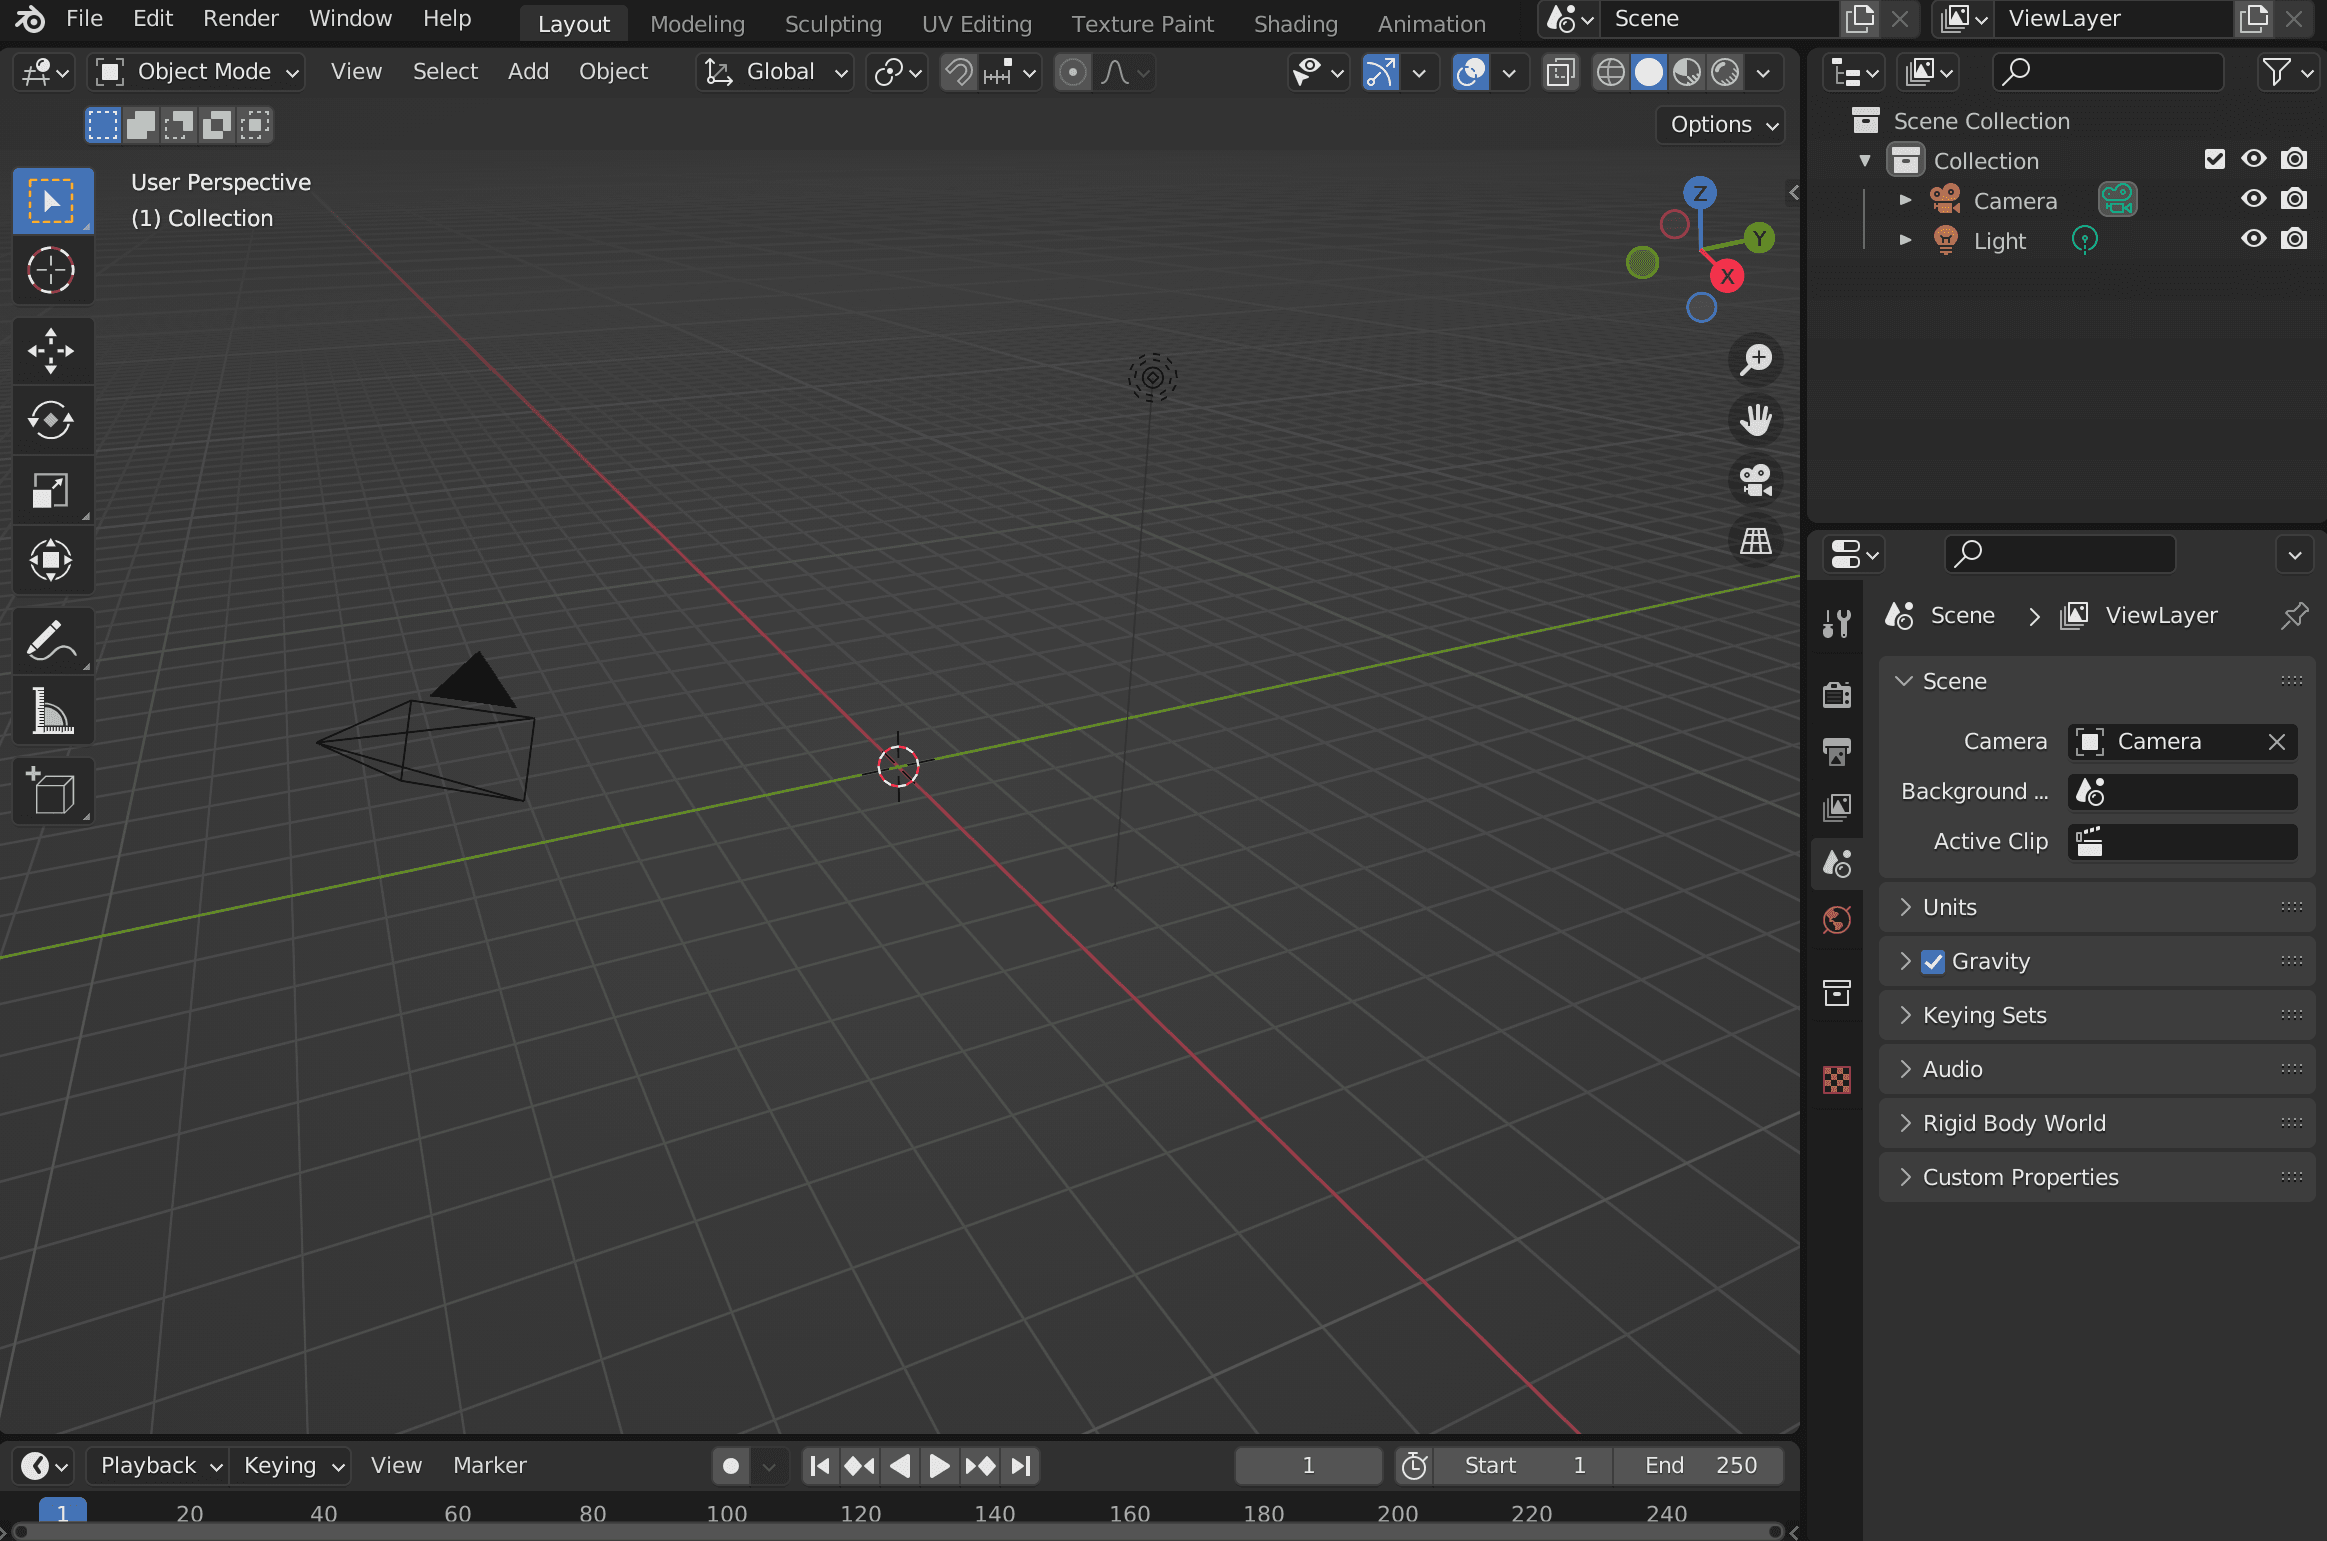Open the File menu
Viewport: 2327px width, 1541px height.
click(84, 19)
